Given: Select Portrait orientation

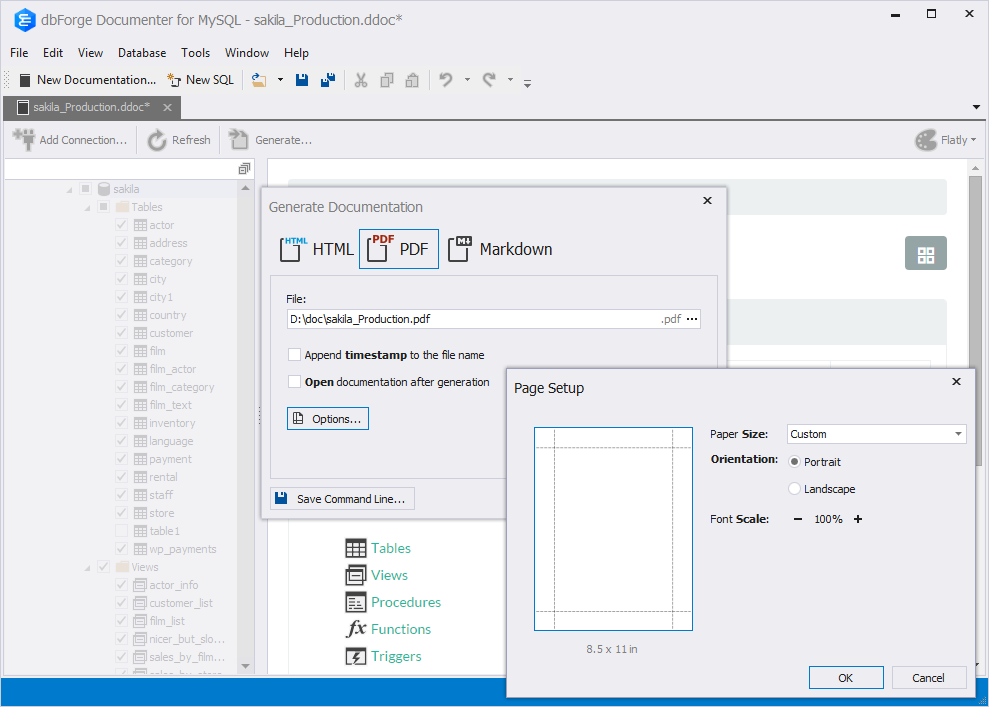Looking at the screenshot, I should [x=795, y=462].
